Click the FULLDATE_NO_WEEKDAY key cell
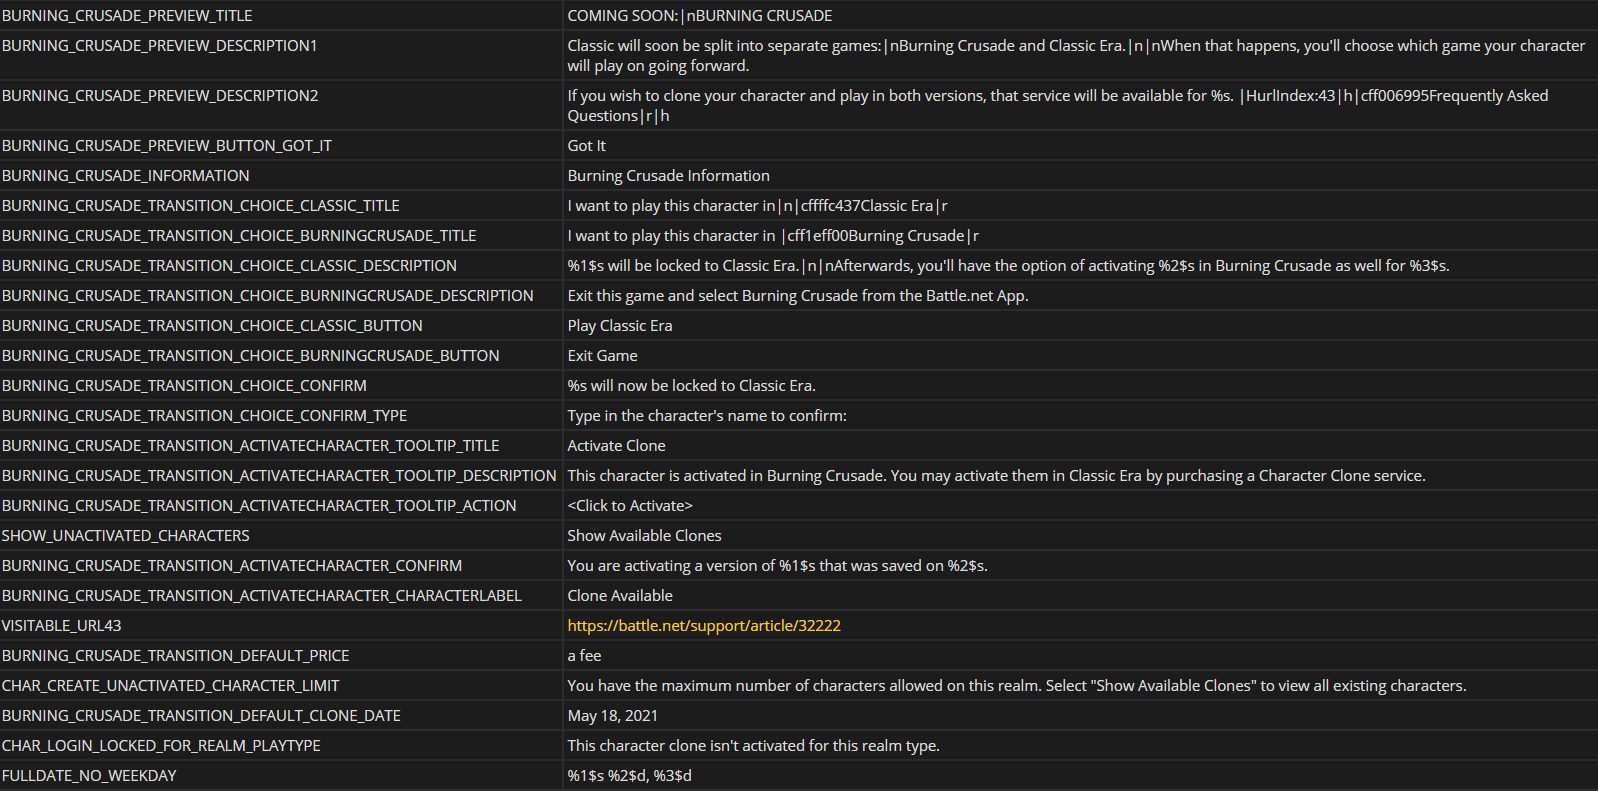The image size is (1598, 791). (89, 776)
